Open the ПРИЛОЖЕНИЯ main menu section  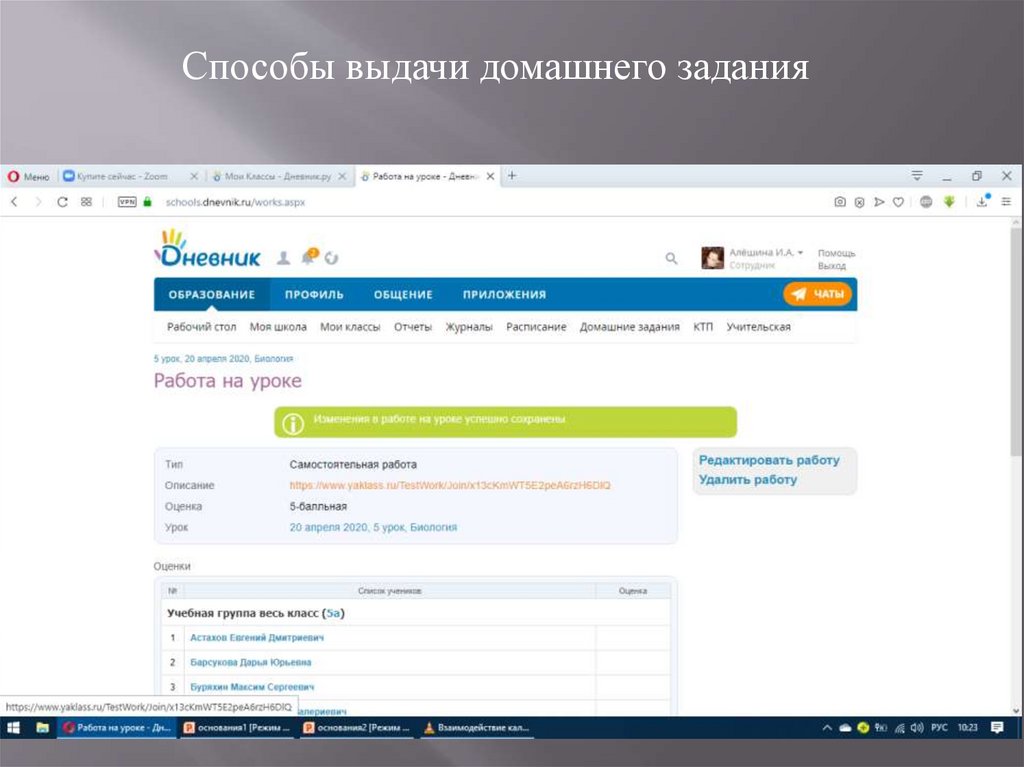click(x=504, y=295)
